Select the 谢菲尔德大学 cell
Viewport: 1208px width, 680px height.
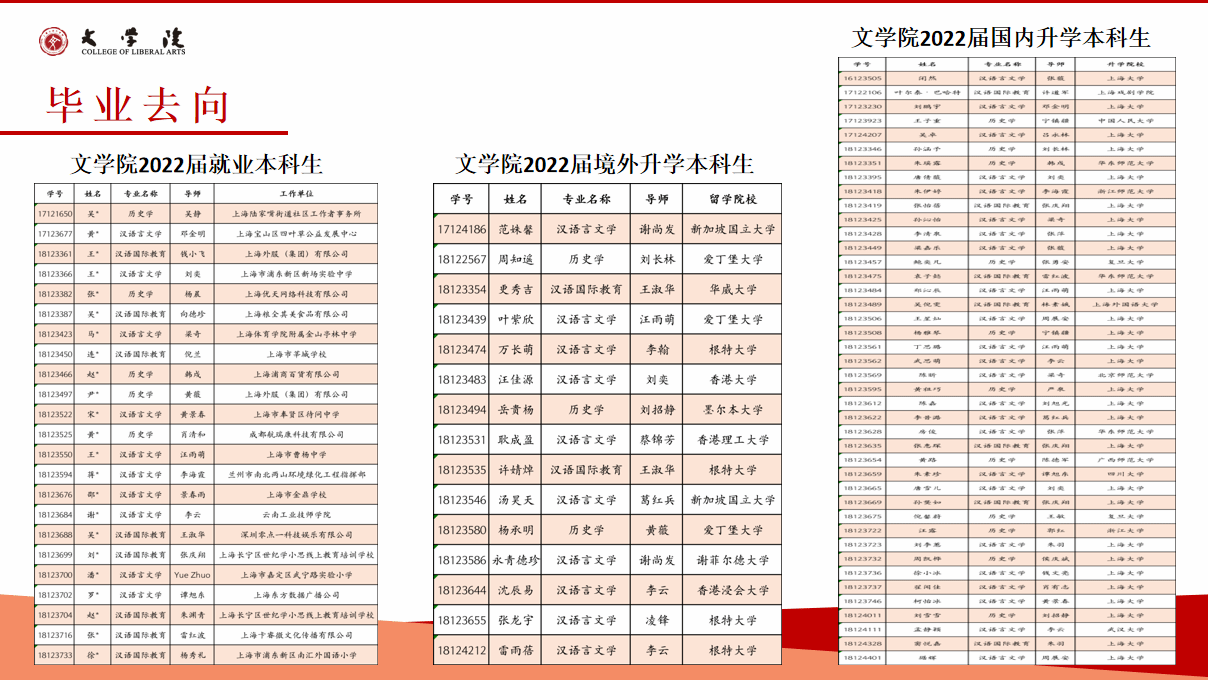coord(732,561)
